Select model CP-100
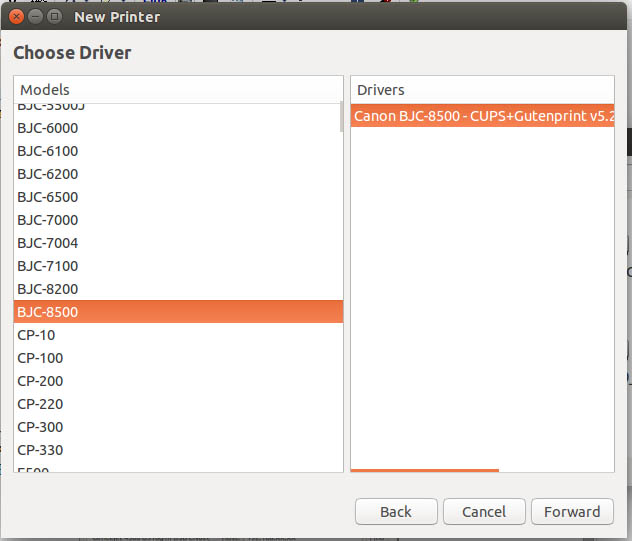632x541 pixels. point(178,358)
